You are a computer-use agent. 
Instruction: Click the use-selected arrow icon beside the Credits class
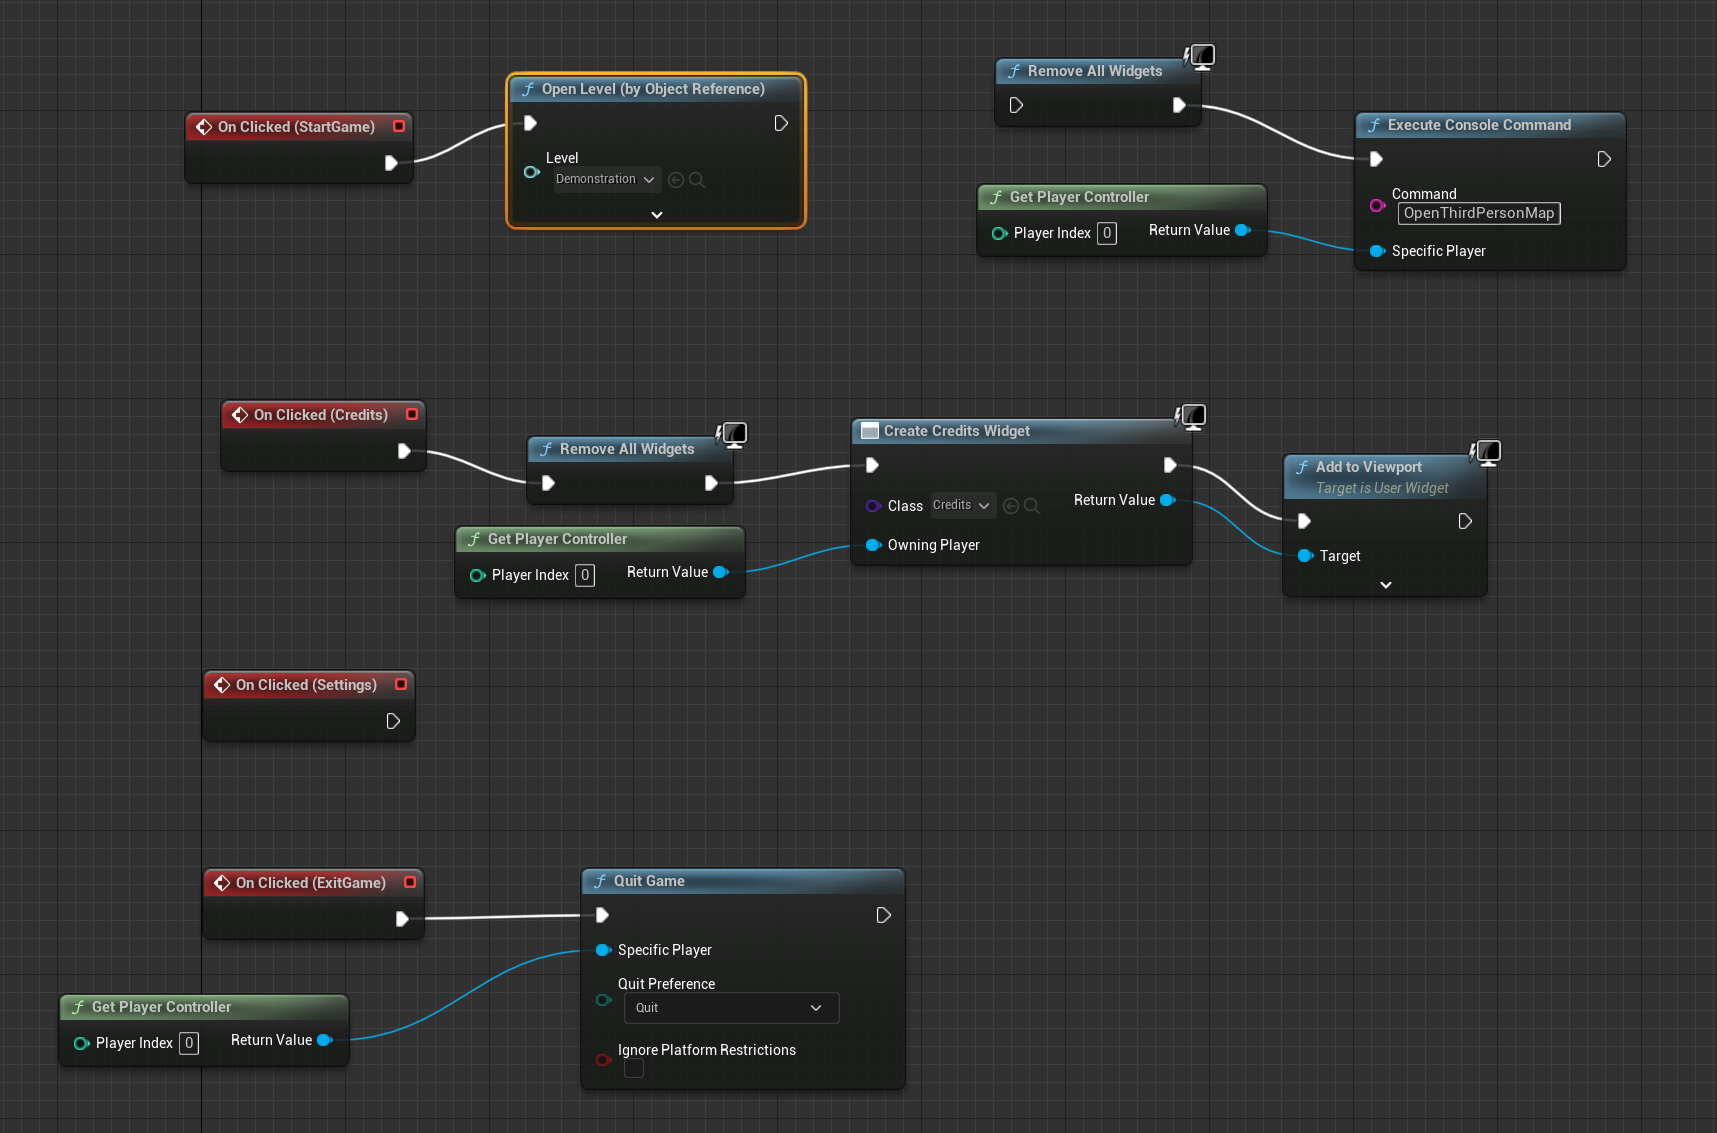1011,506
